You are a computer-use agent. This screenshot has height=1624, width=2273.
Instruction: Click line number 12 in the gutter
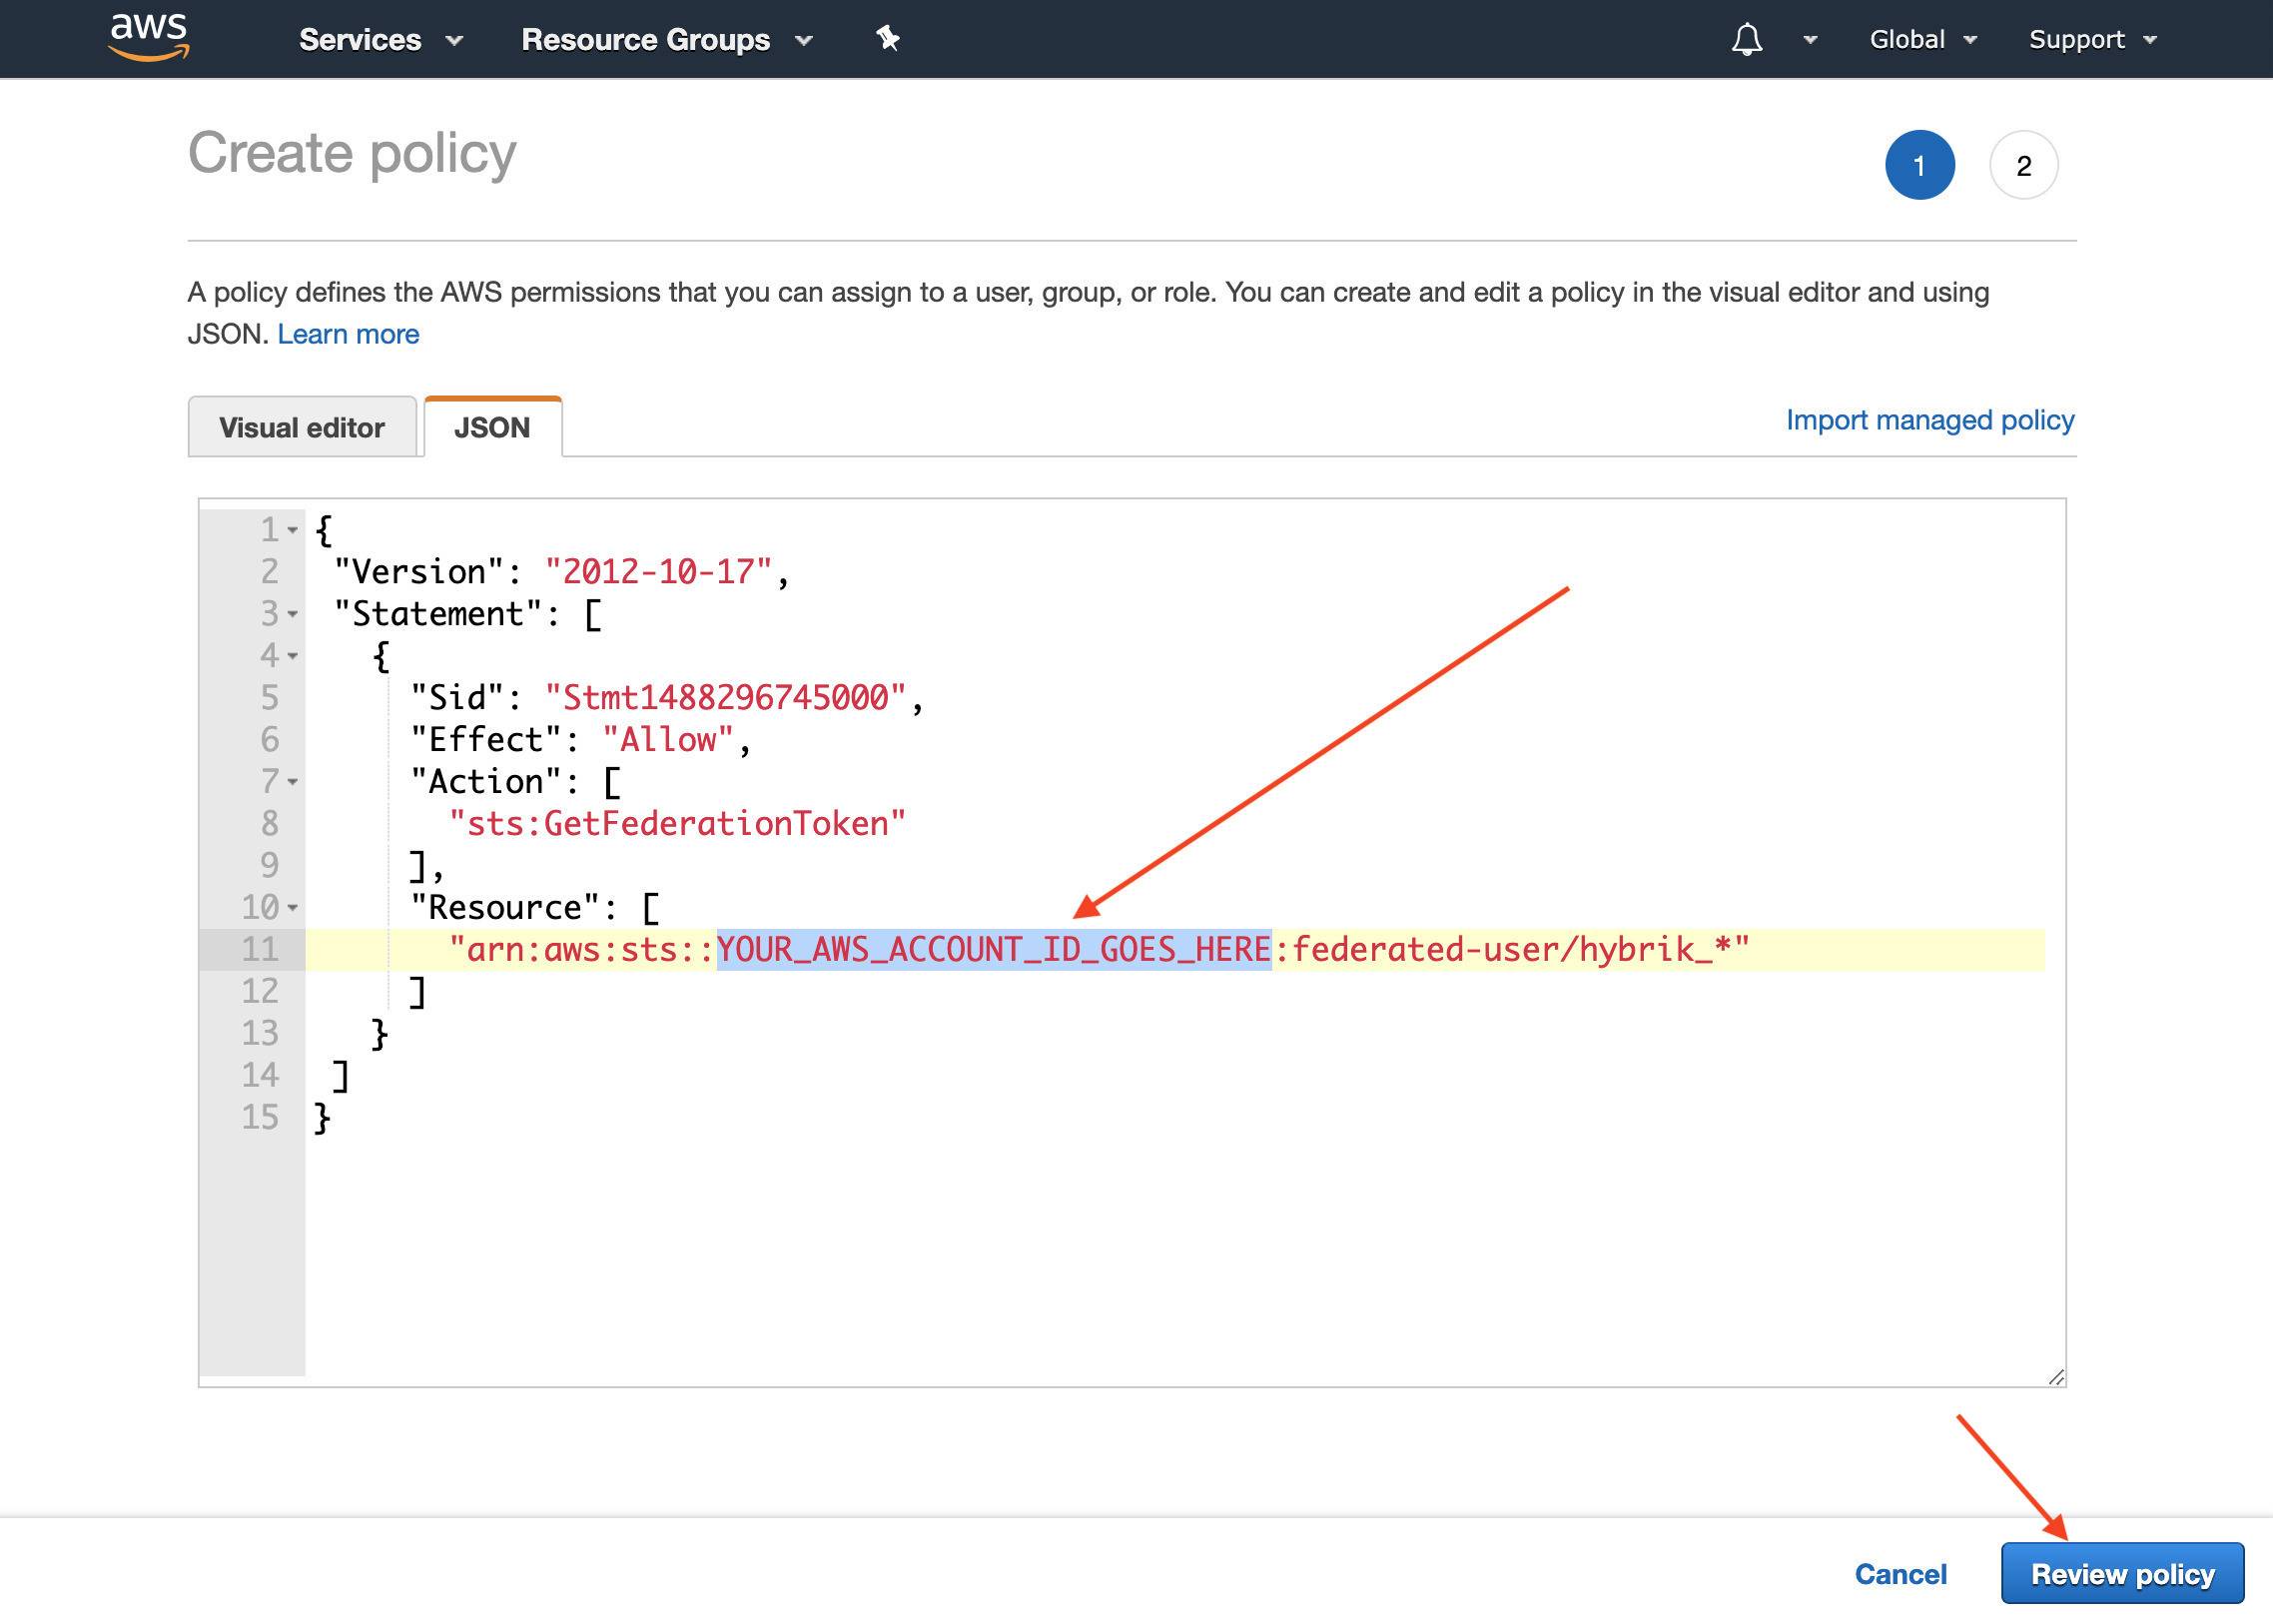[259, 991]
